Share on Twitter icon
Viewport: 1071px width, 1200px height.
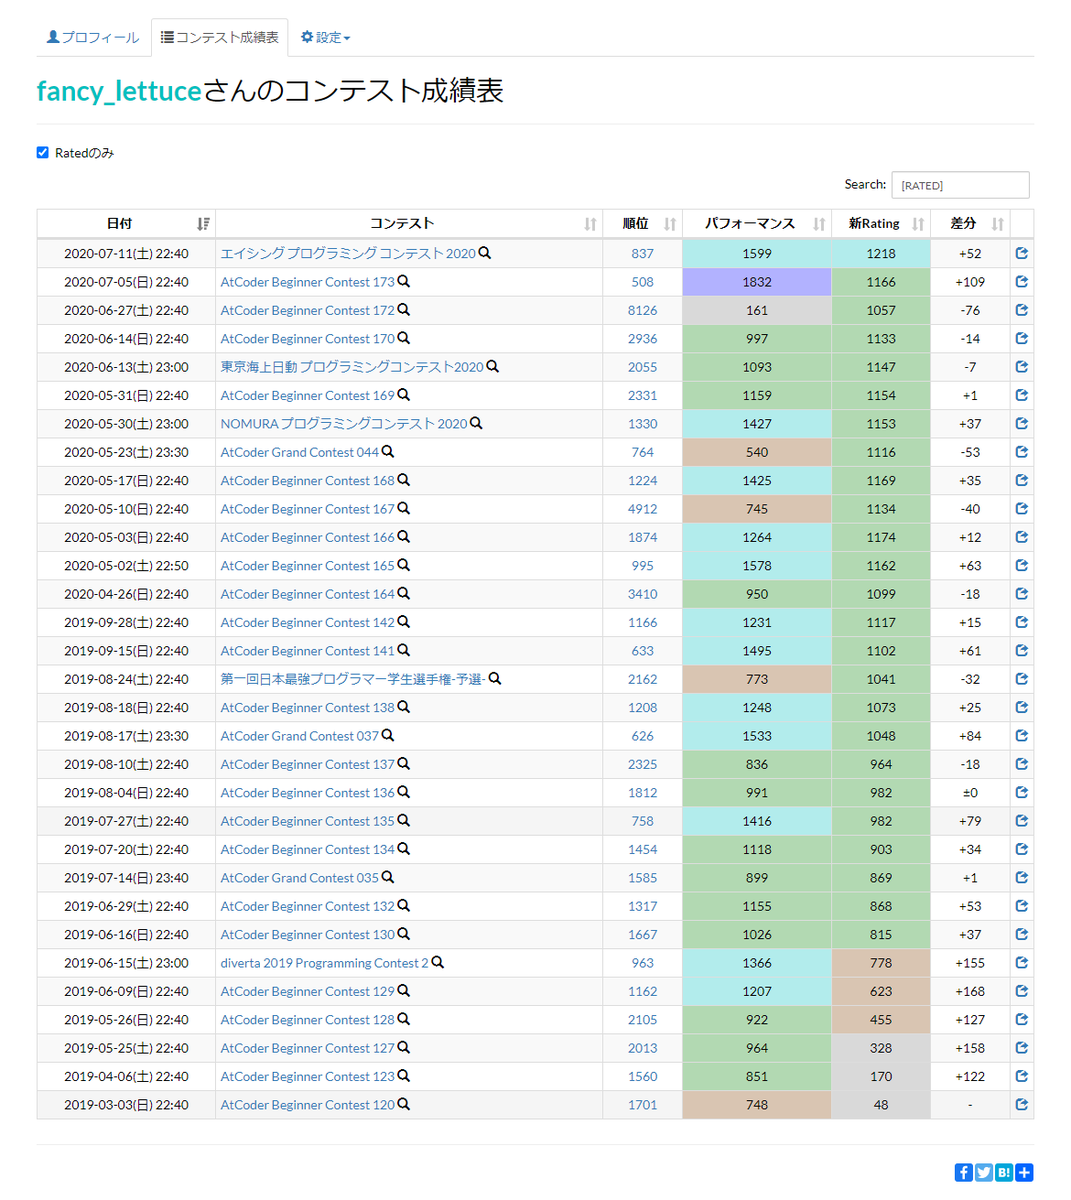coord(984,1172)
